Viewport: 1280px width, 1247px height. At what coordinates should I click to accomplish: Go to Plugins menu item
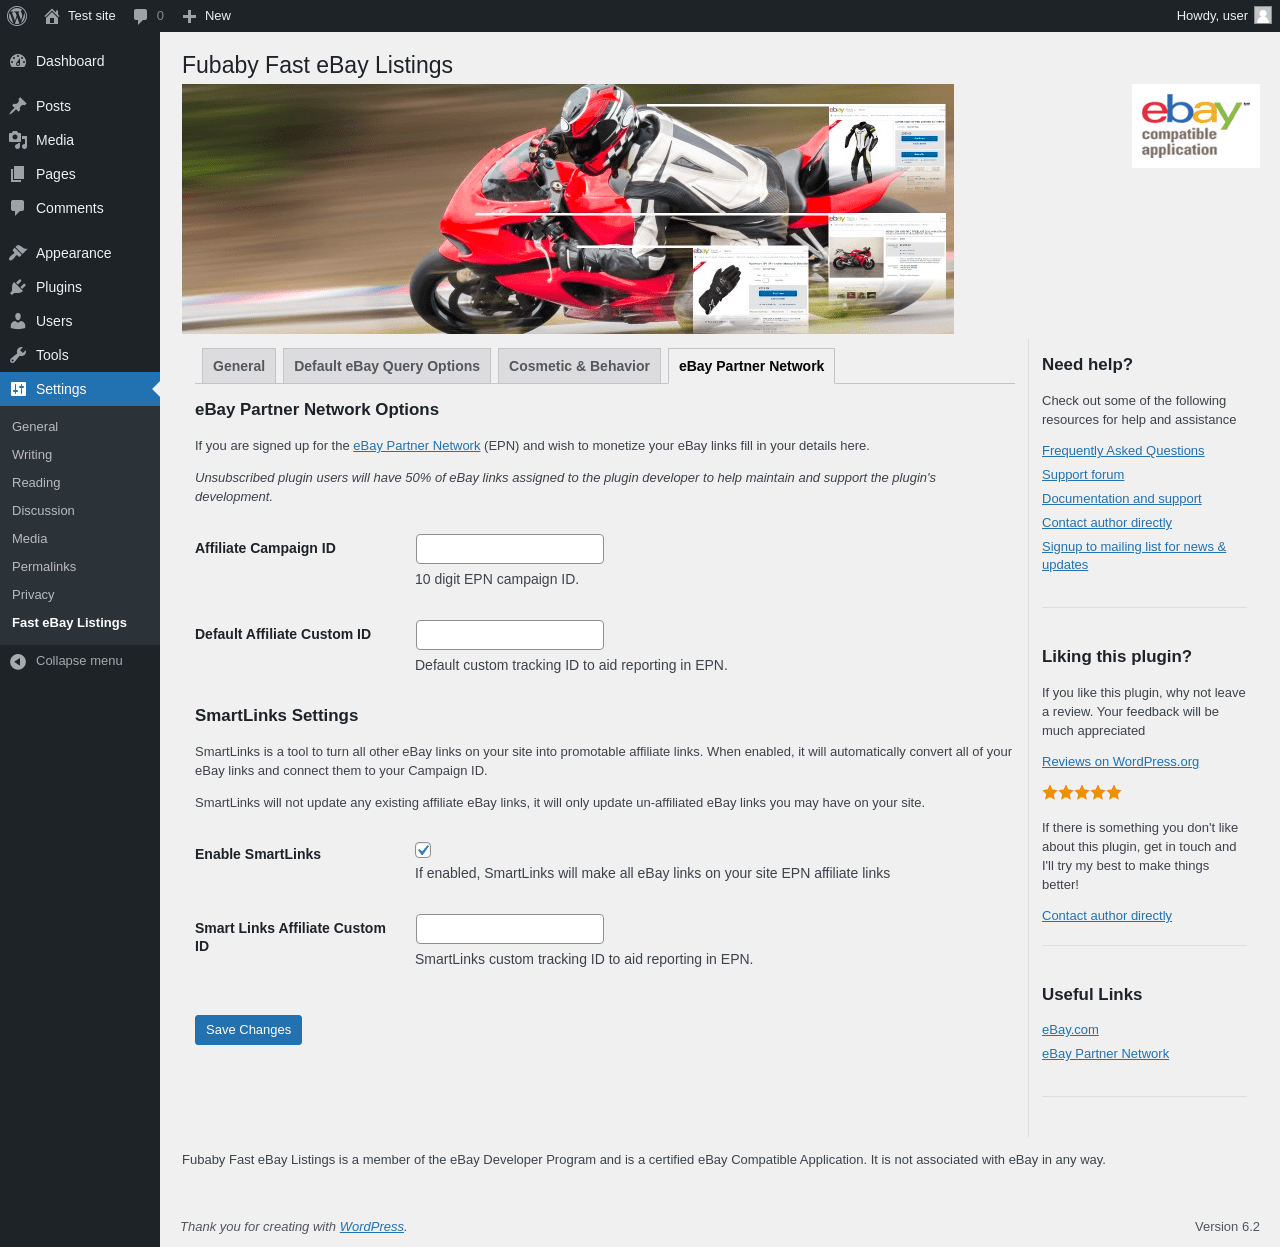[x=80, y=287]
